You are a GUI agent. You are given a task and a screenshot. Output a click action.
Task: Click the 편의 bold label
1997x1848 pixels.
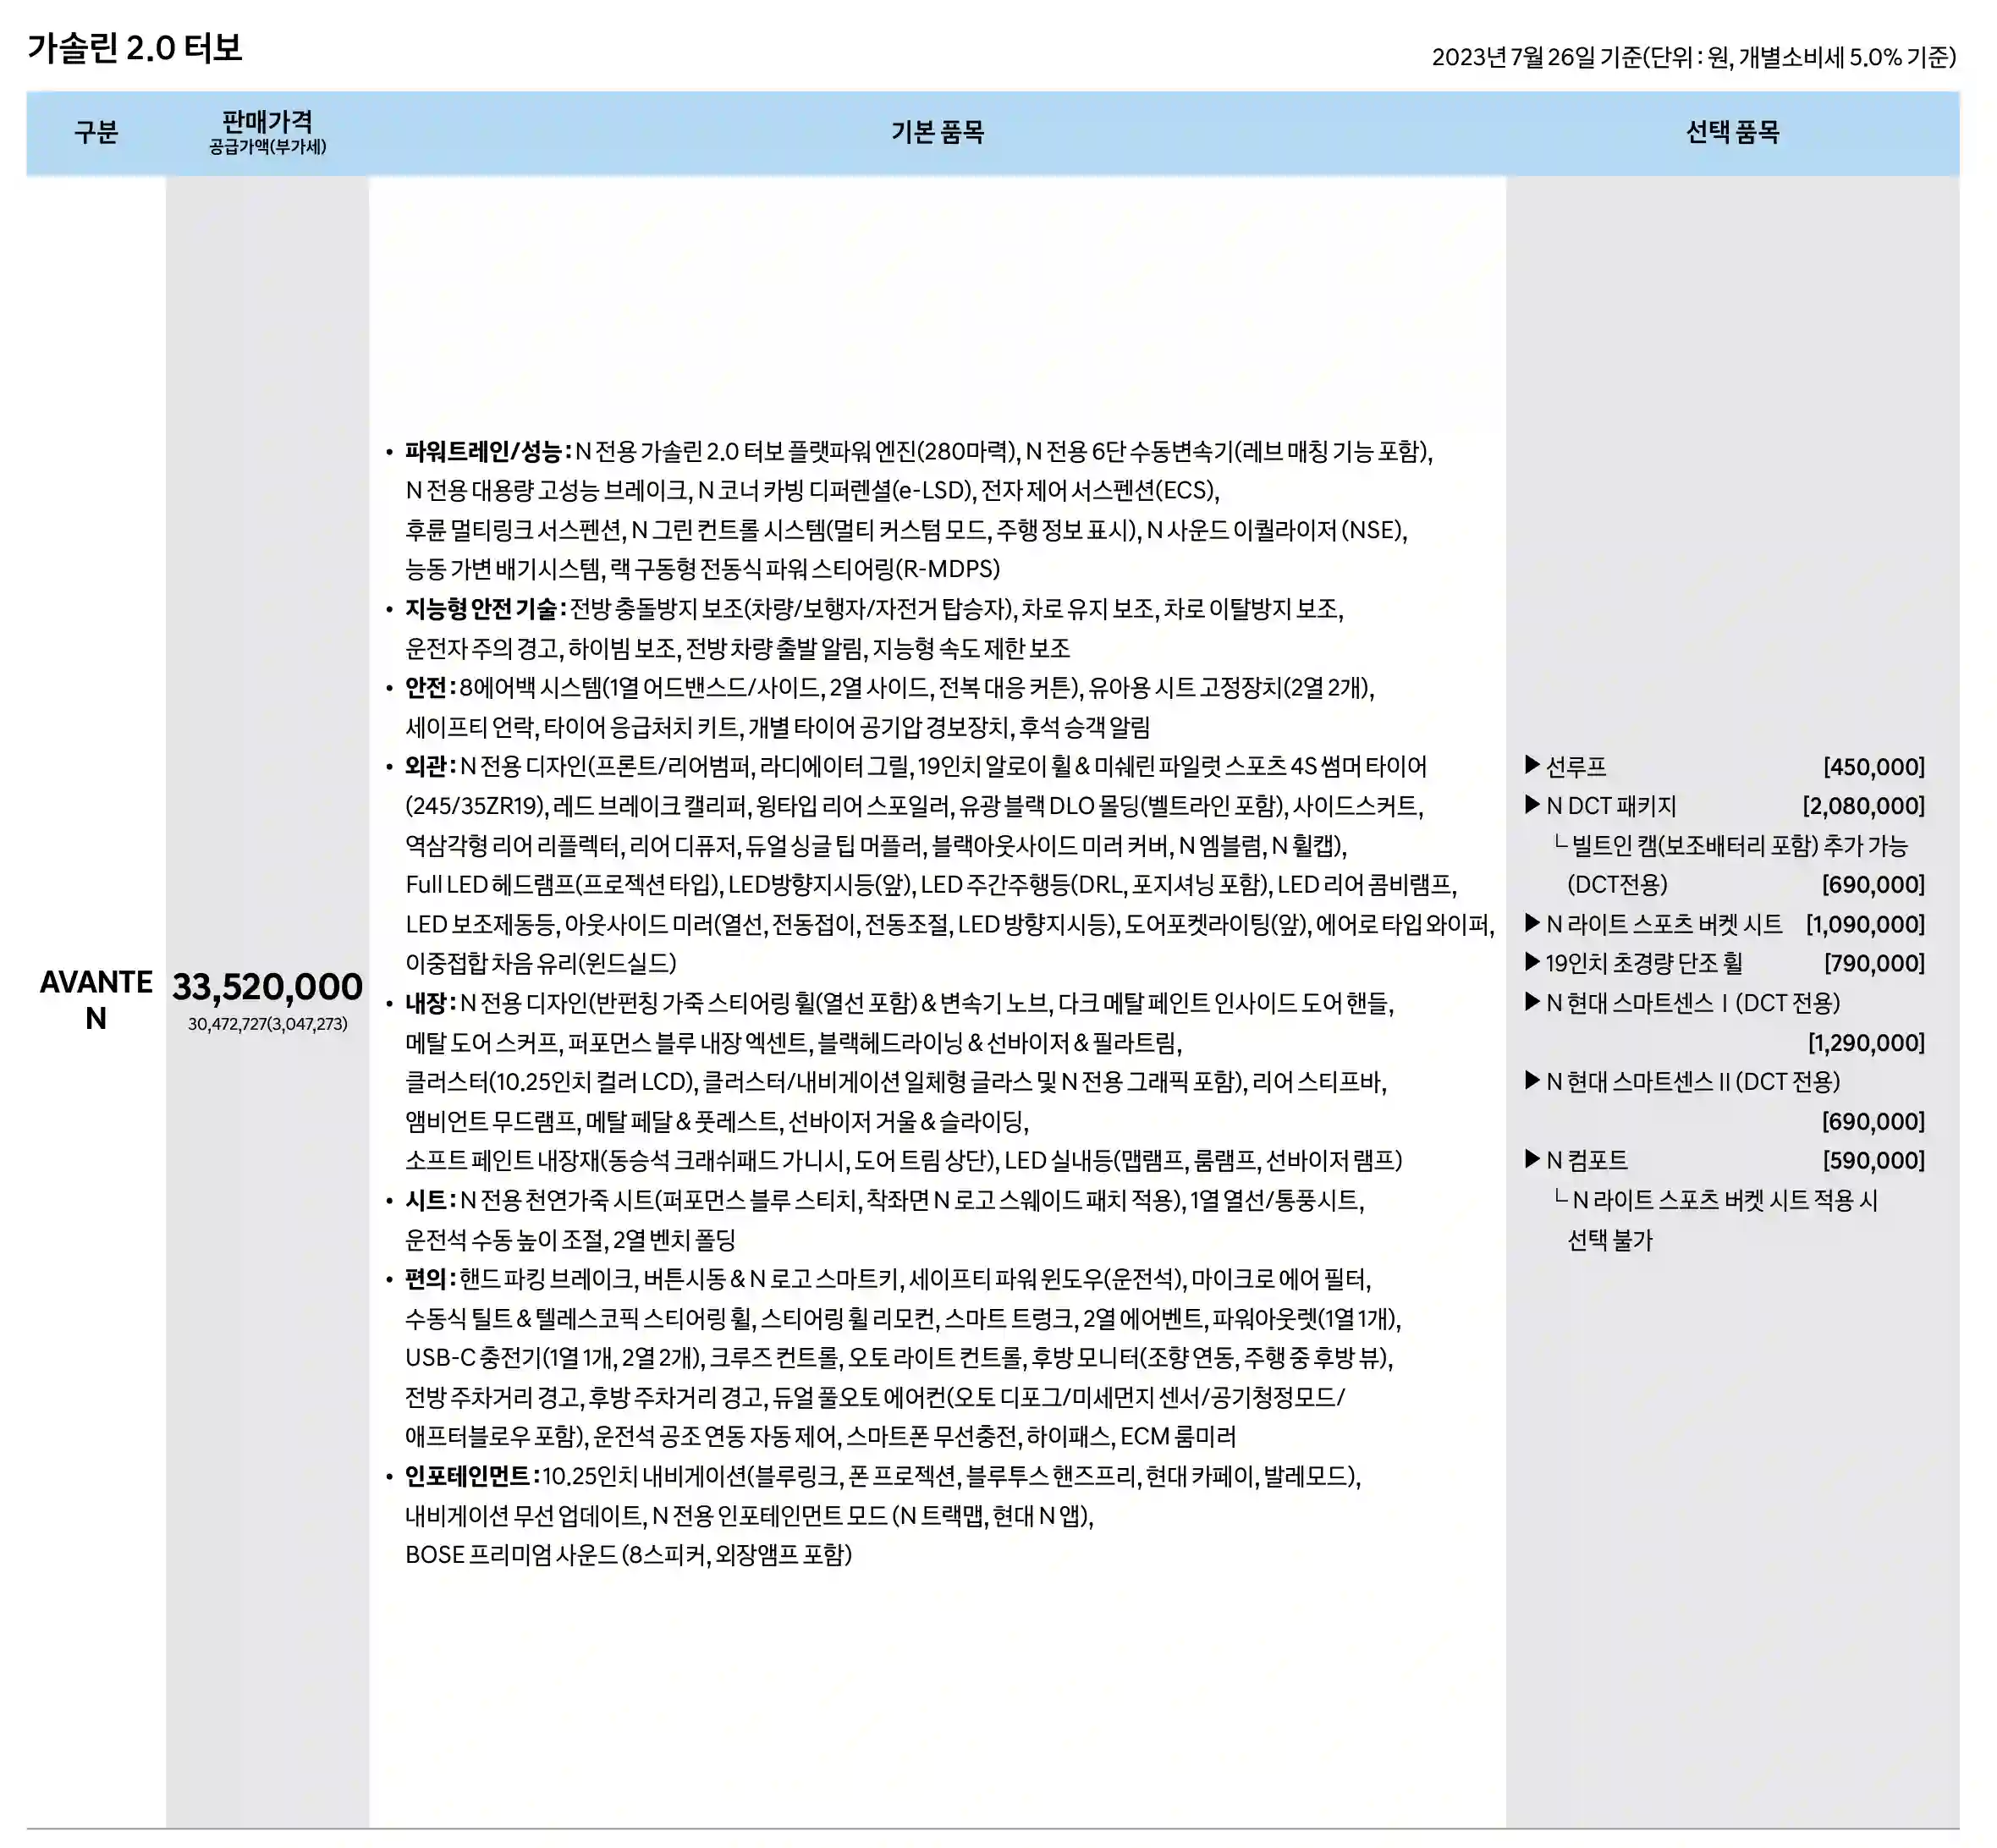tap(430, 1279)
